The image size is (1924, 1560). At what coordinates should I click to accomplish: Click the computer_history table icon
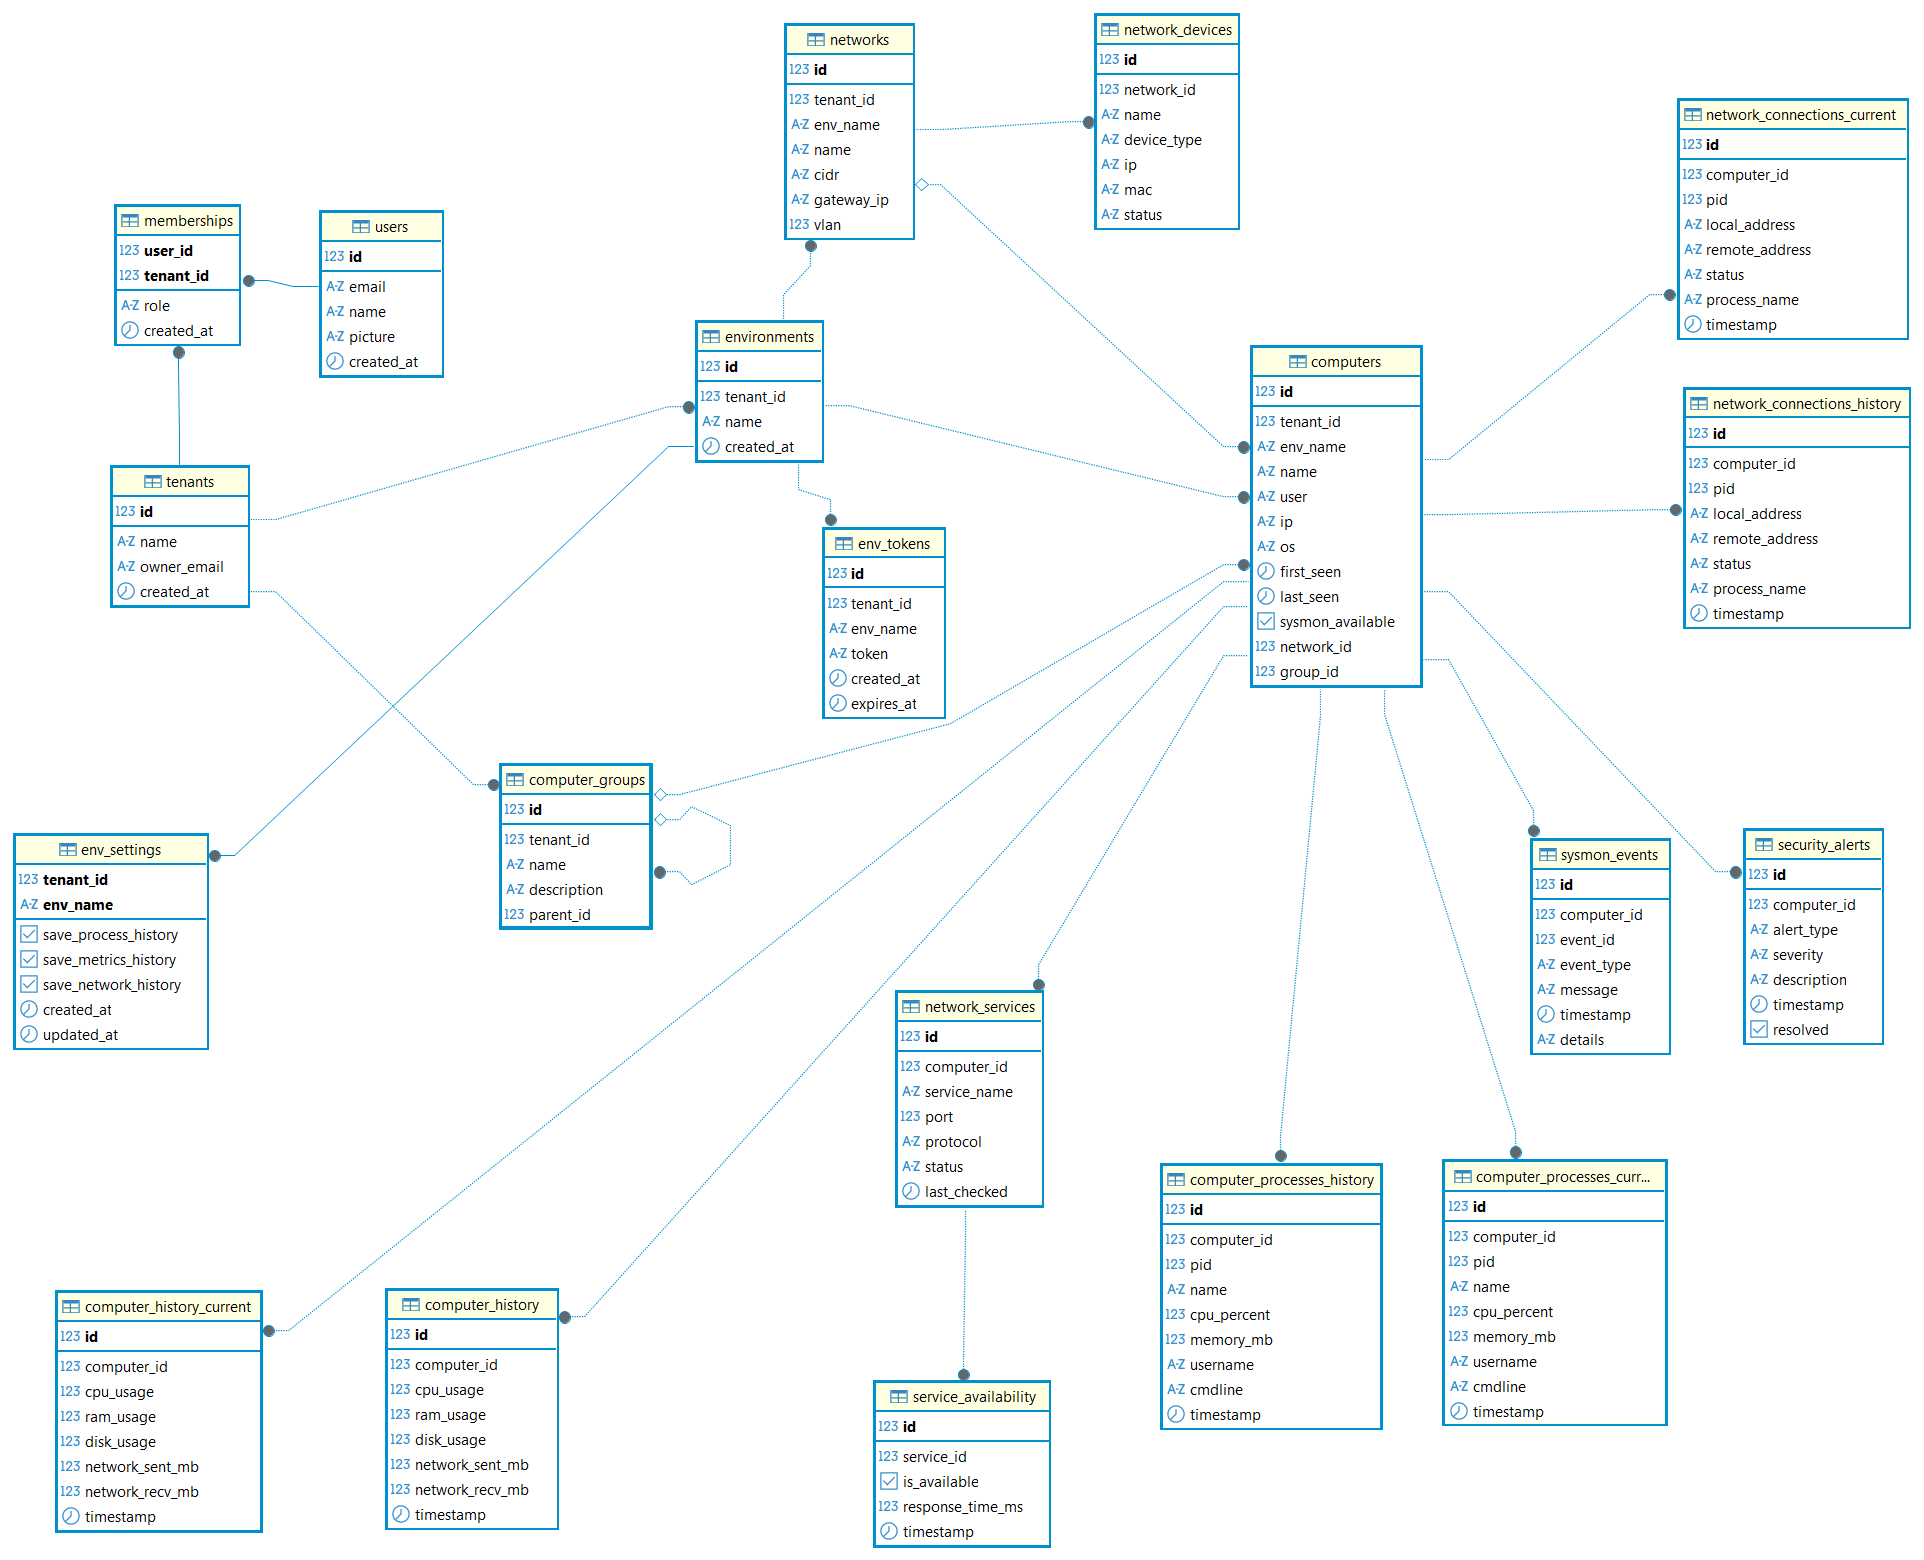[411, 1305]
